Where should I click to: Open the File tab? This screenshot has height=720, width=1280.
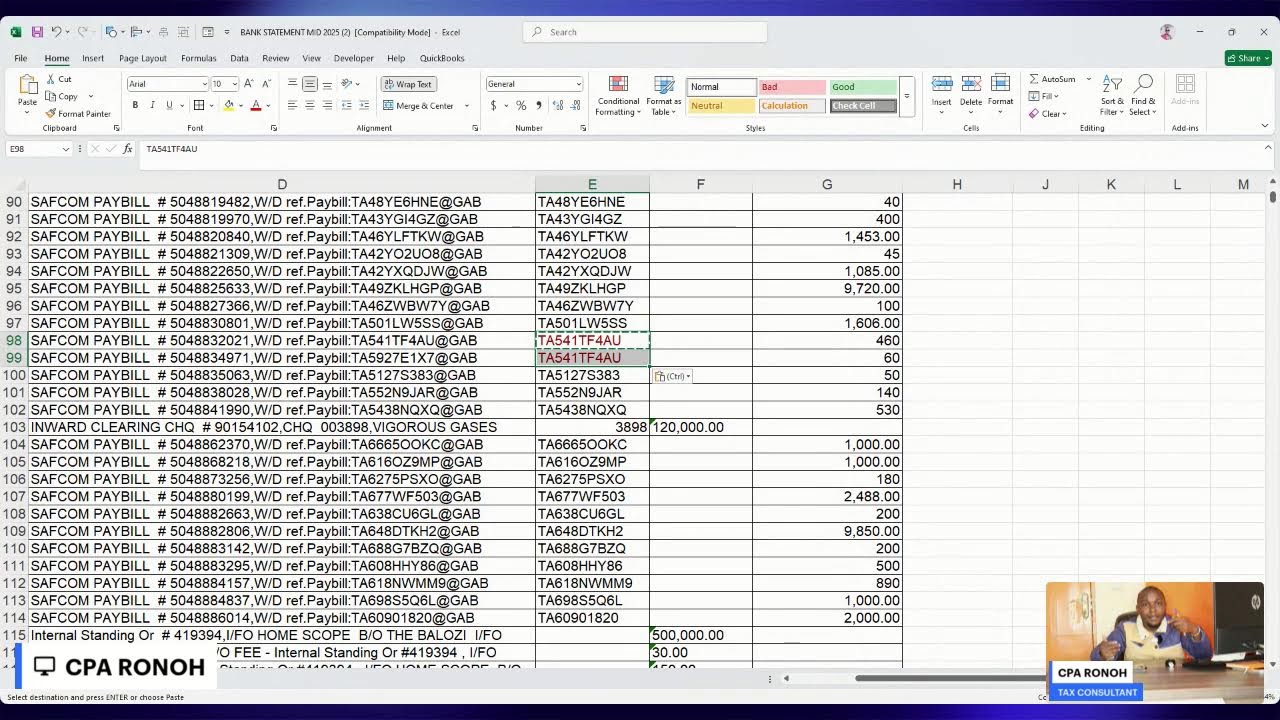pos(20,58)
